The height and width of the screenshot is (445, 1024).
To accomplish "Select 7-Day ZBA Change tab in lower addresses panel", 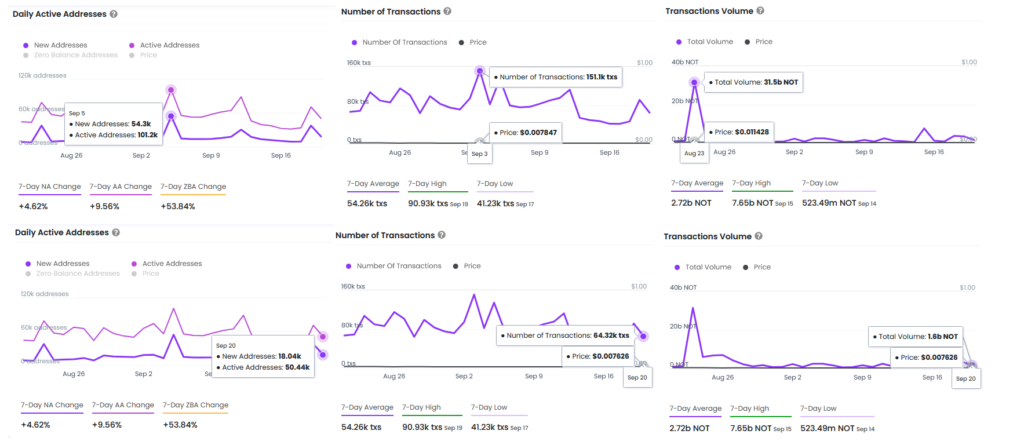I will [x=195, y=406].
